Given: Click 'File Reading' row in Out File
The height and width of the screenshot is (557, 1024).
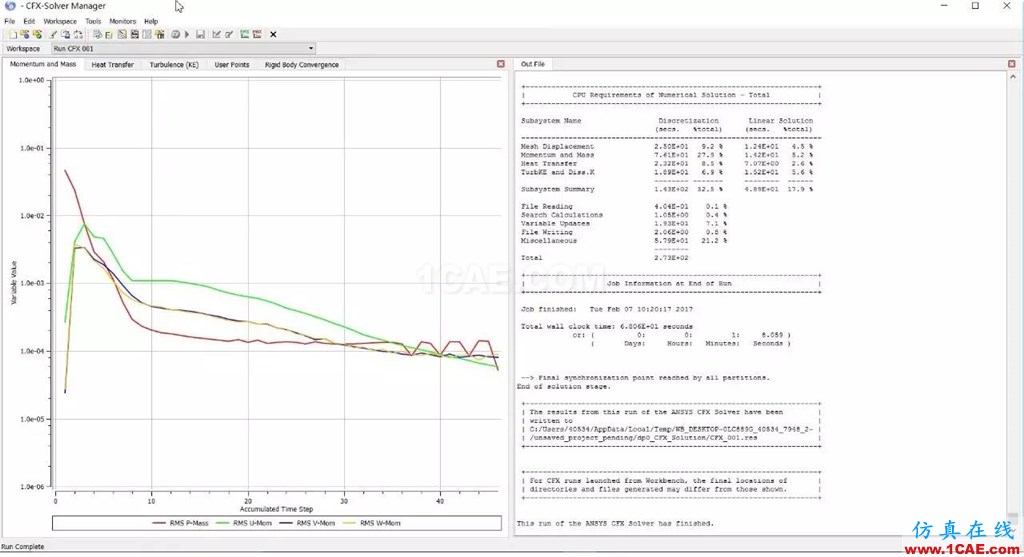Looking at the screenshot, I should 624,206.
